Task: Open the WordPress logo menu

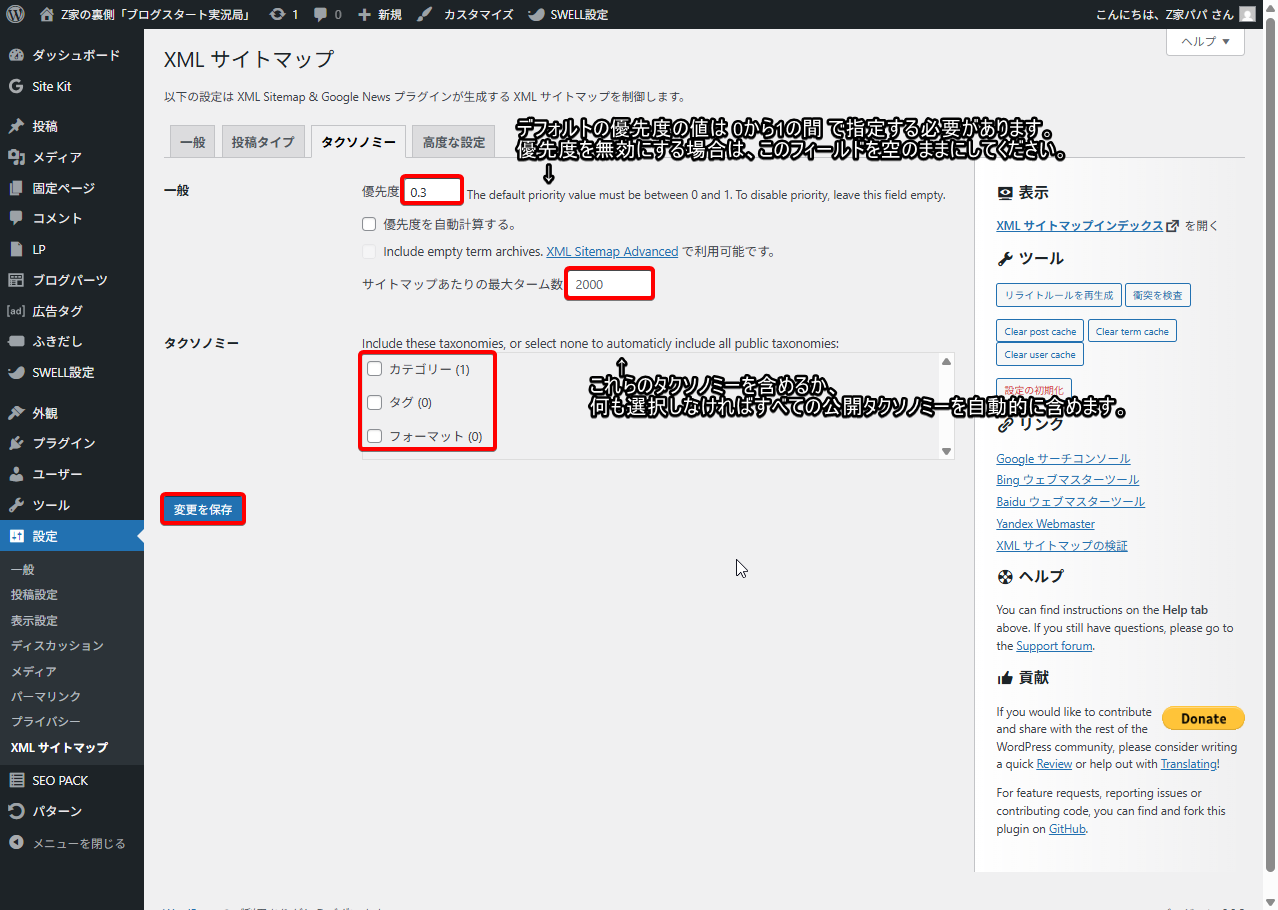Action: tap(15, 14)
